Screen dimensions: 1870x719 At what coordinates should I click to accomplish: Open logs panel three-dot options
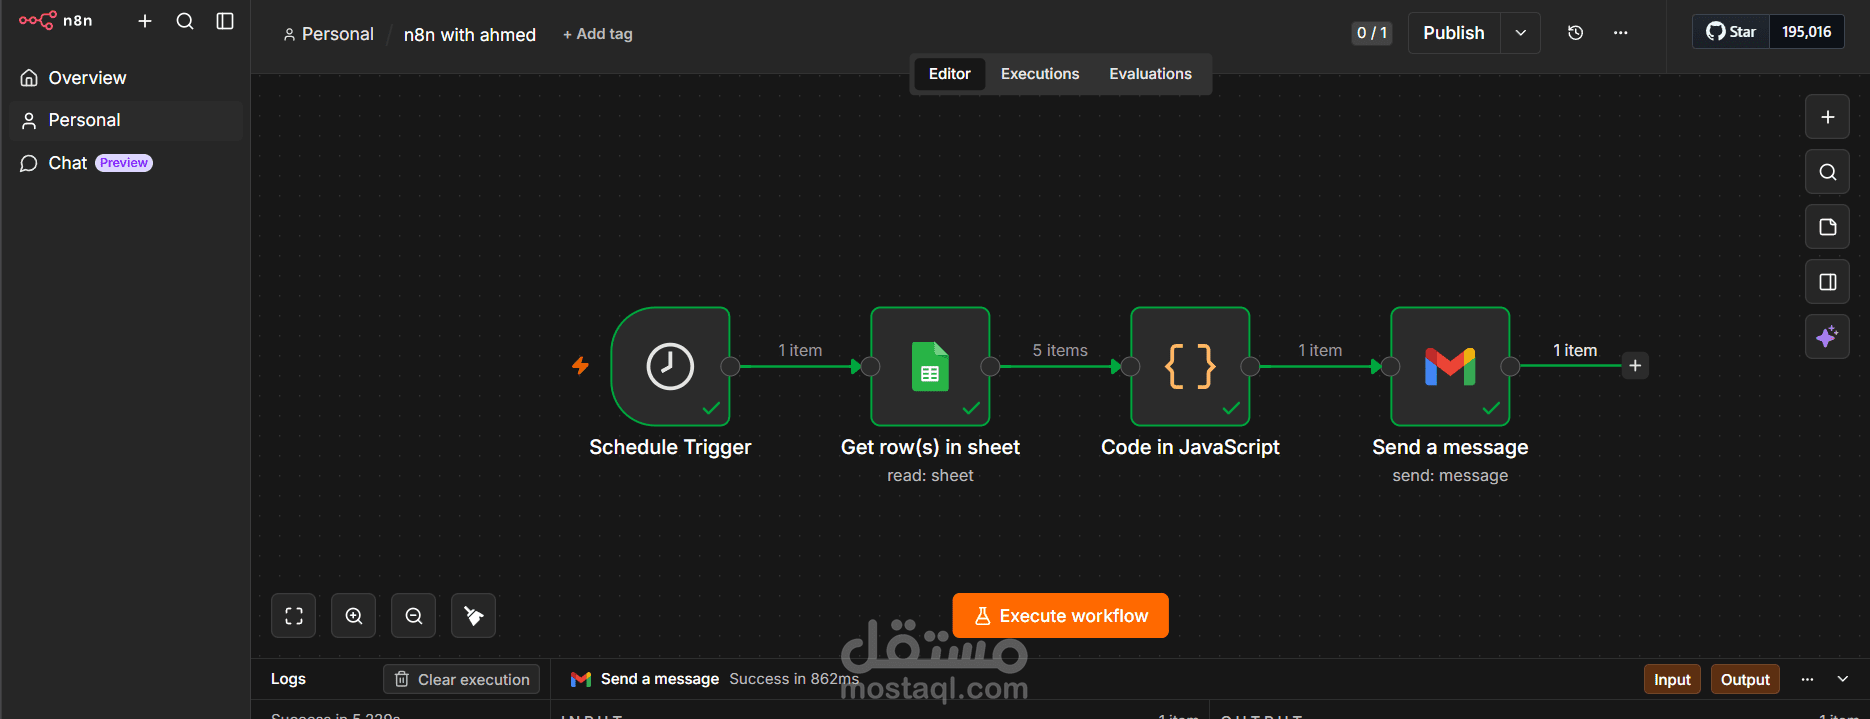[x=1807, y=680]
